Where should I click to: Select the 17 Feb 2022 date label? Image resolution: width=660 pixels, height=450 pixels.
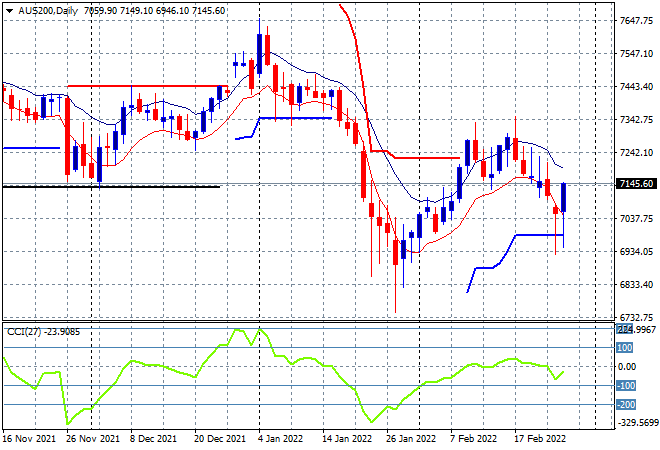[540, 439]
